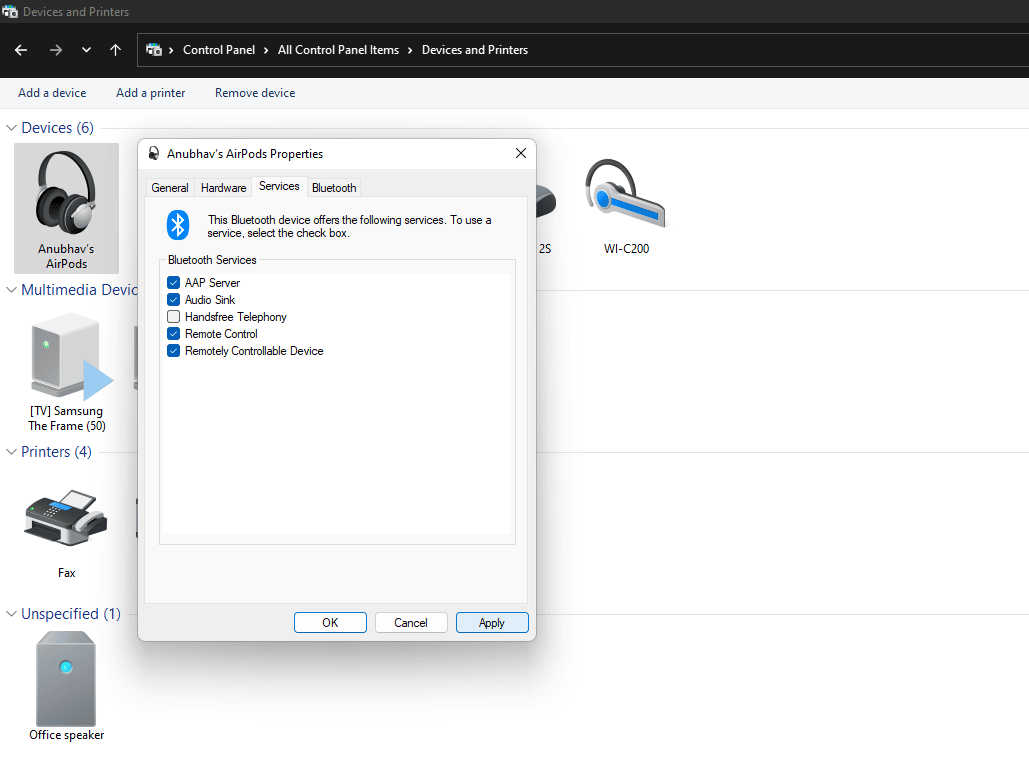This screenshot has height=757, width=1029.
Task: Go forward with the forward arrow
Action: click(56, 50)
